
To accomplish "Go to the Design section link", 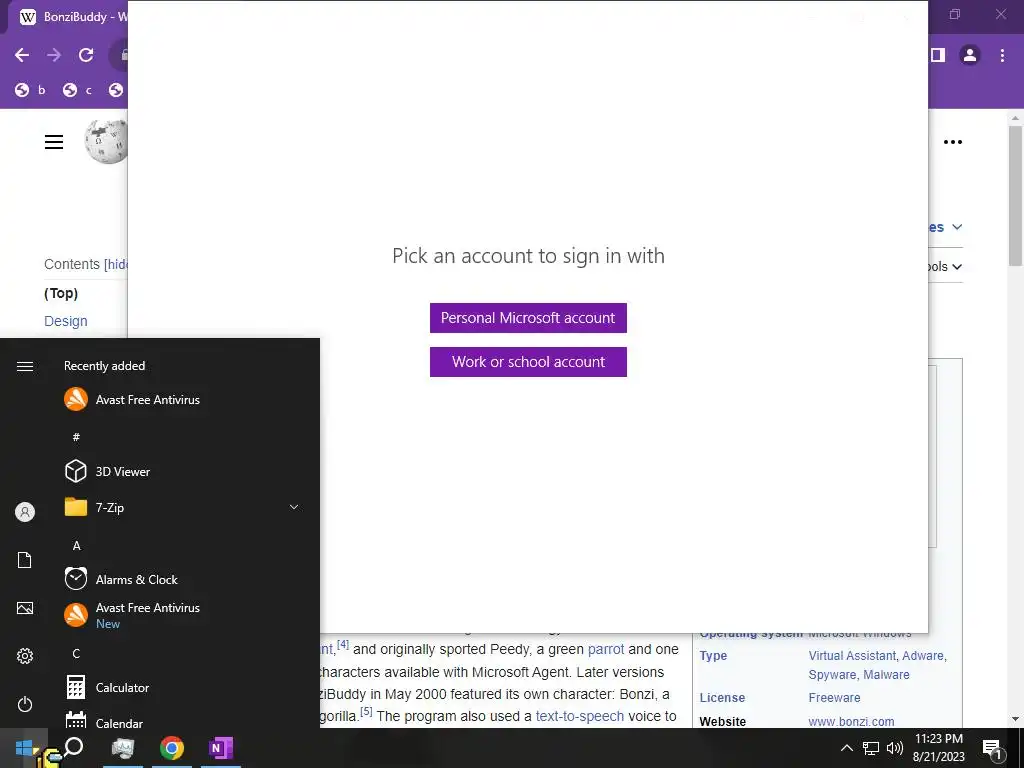I will tap(65, 321).
